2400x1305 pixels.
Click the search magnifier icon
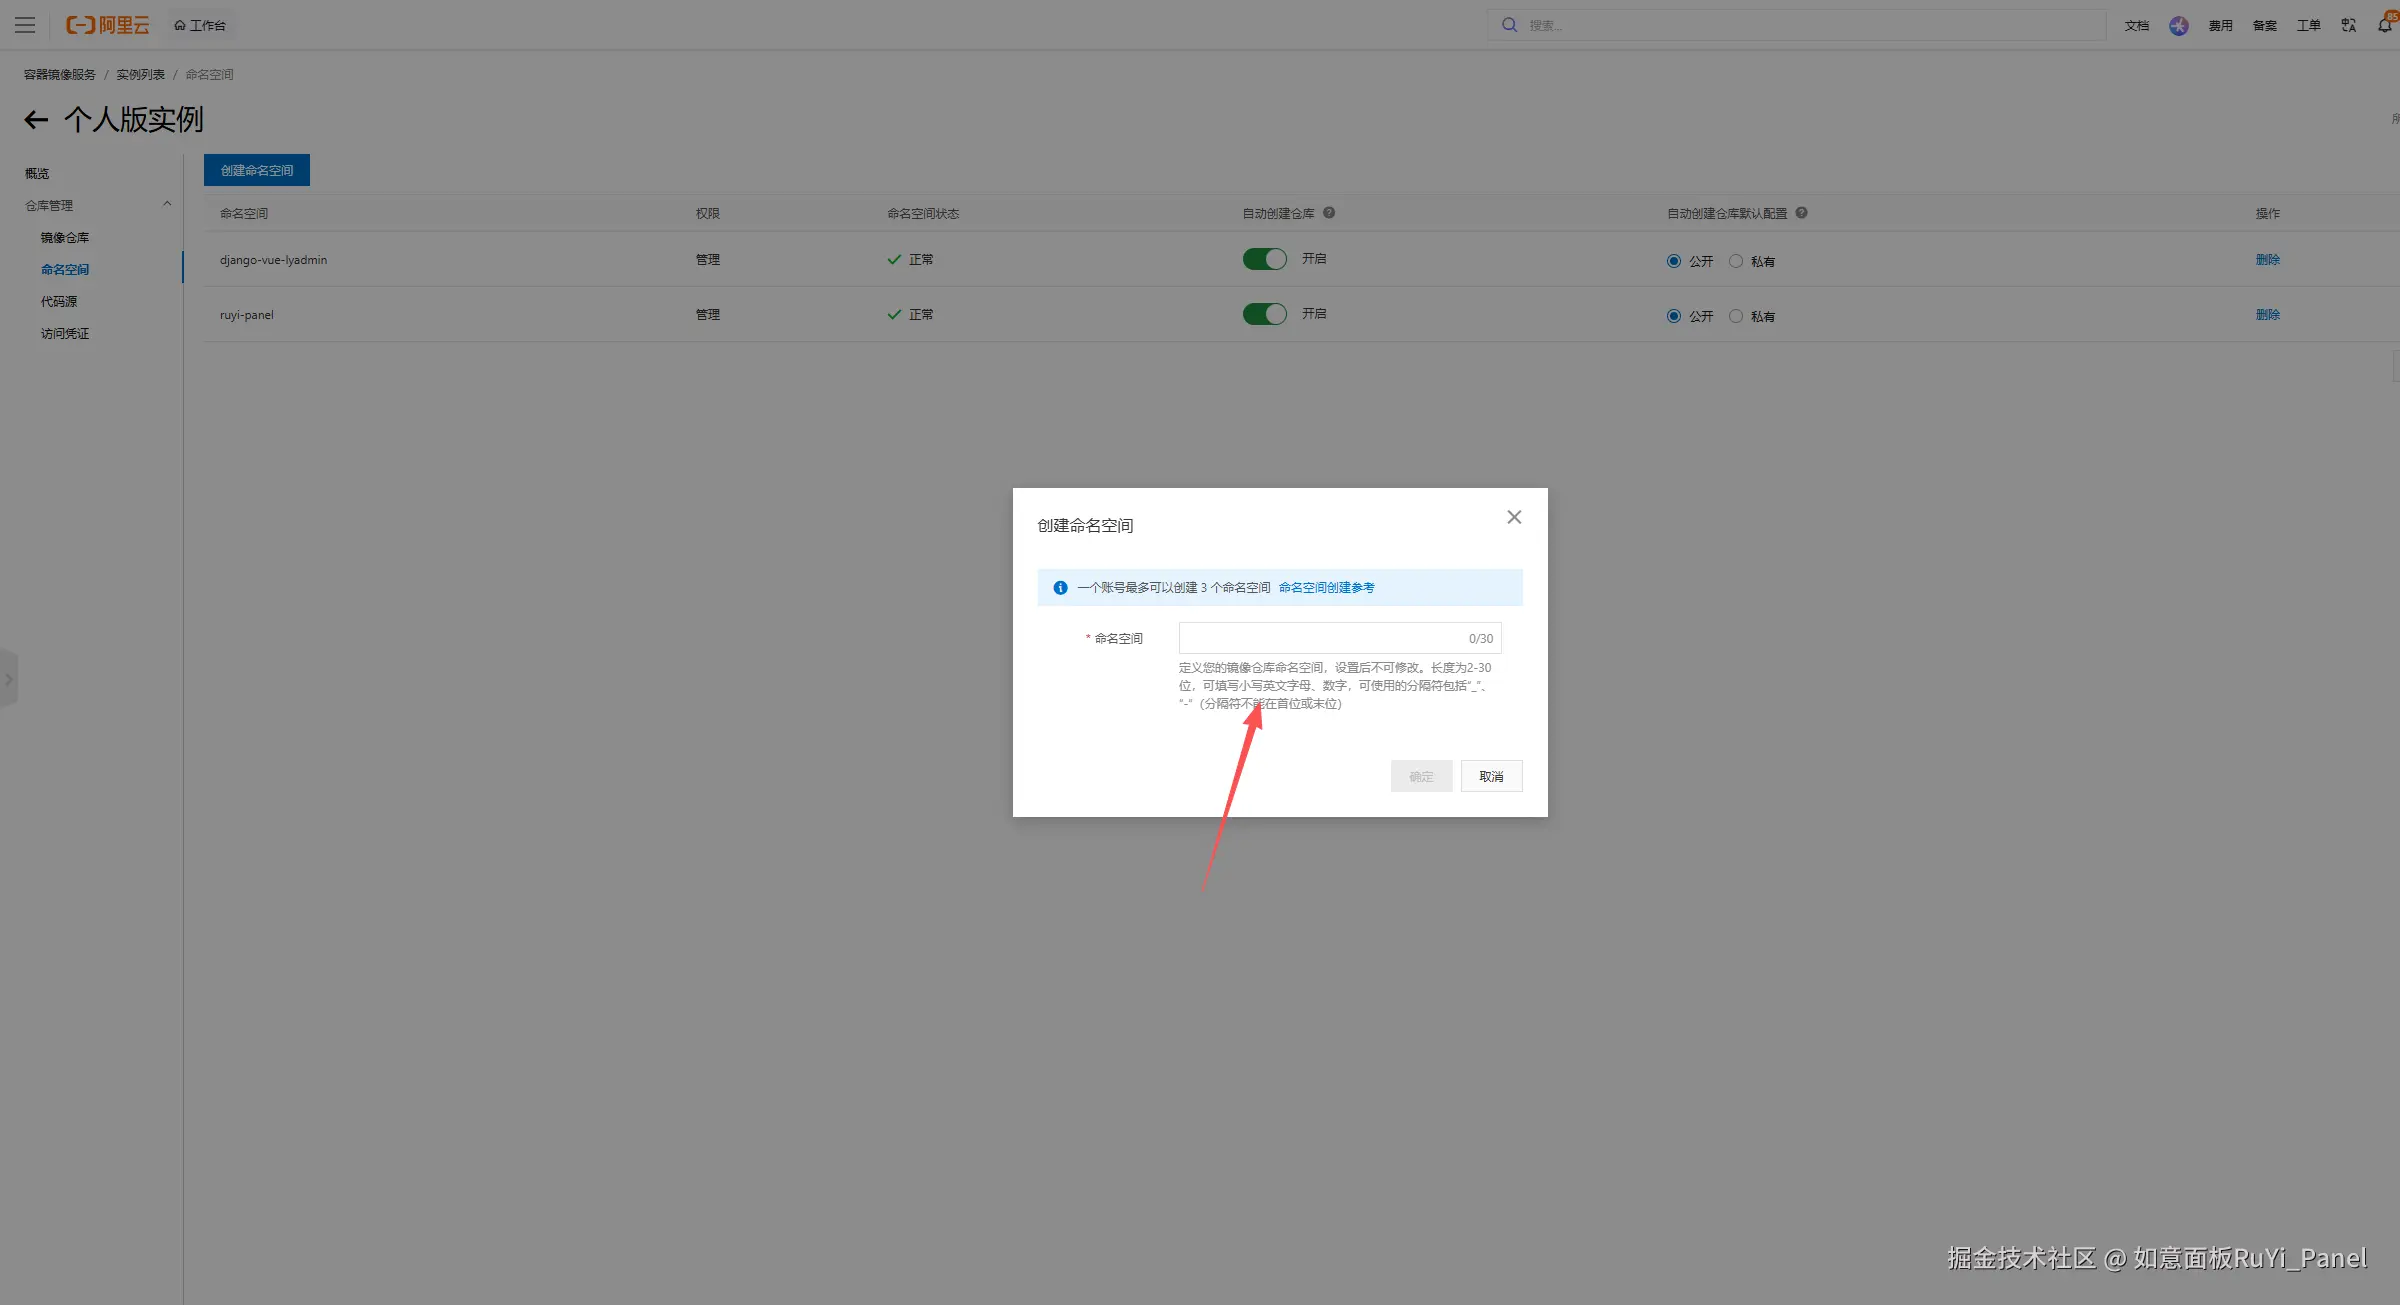coord(1509,25)
